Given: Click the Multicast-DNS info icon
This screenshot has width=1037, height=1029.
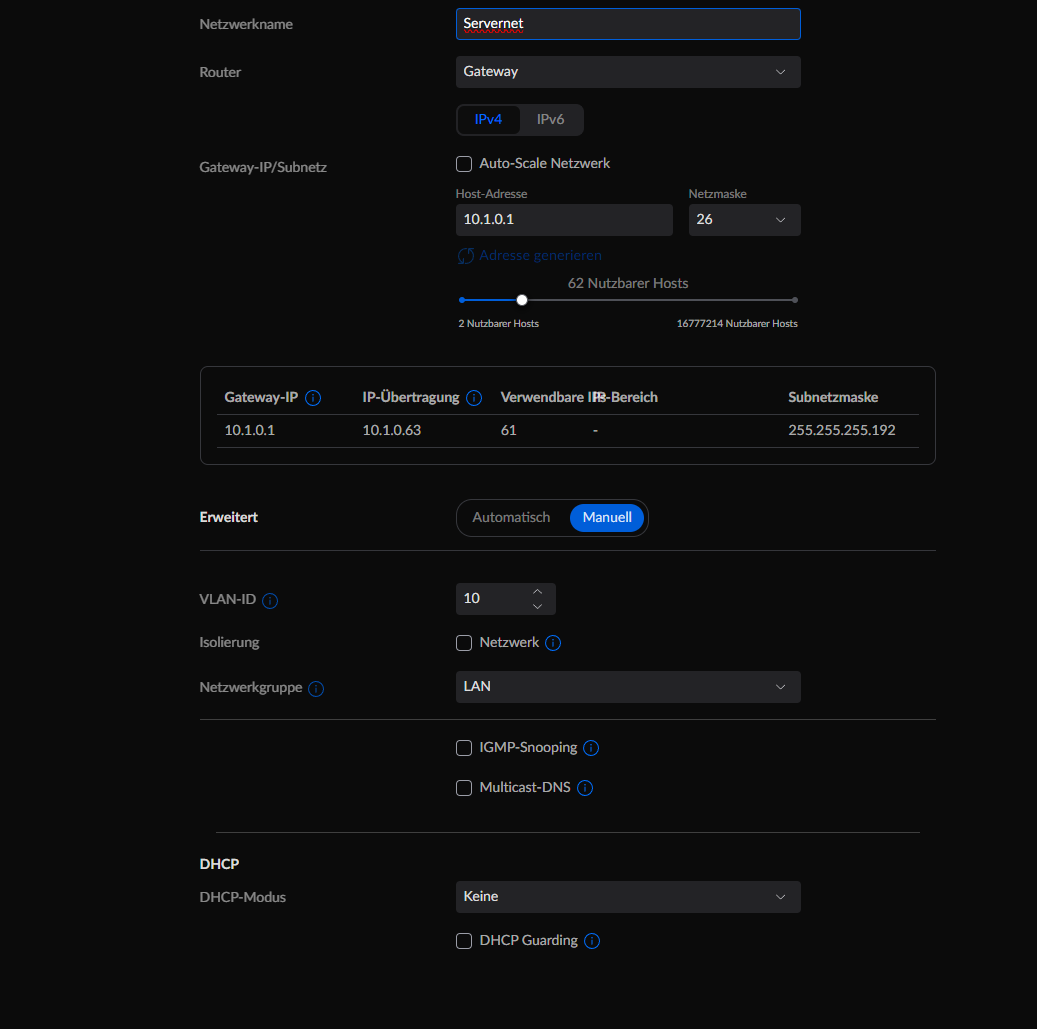Looking at the screenshot, I should 585,788.
